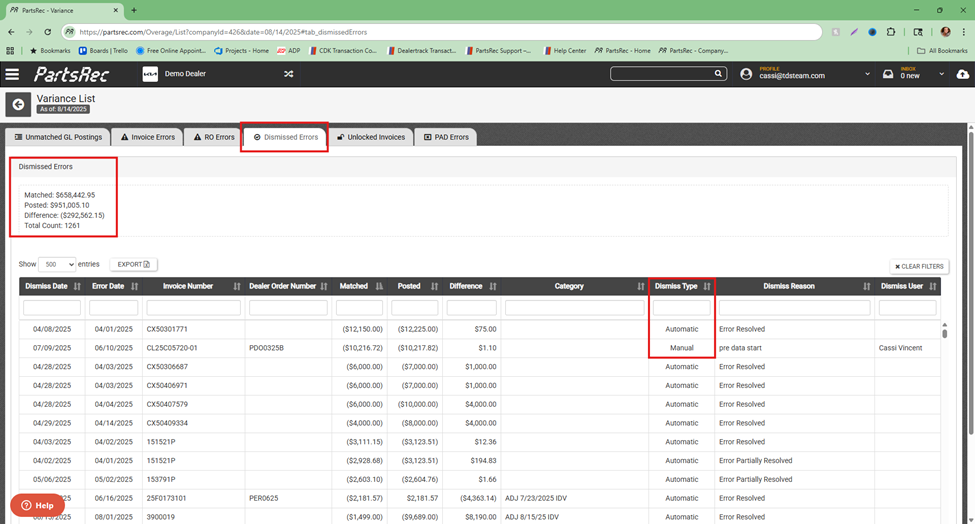Viewport: 975px width, 524px height.
Task: Open the All Bookmarks folder
Action: 942,50
